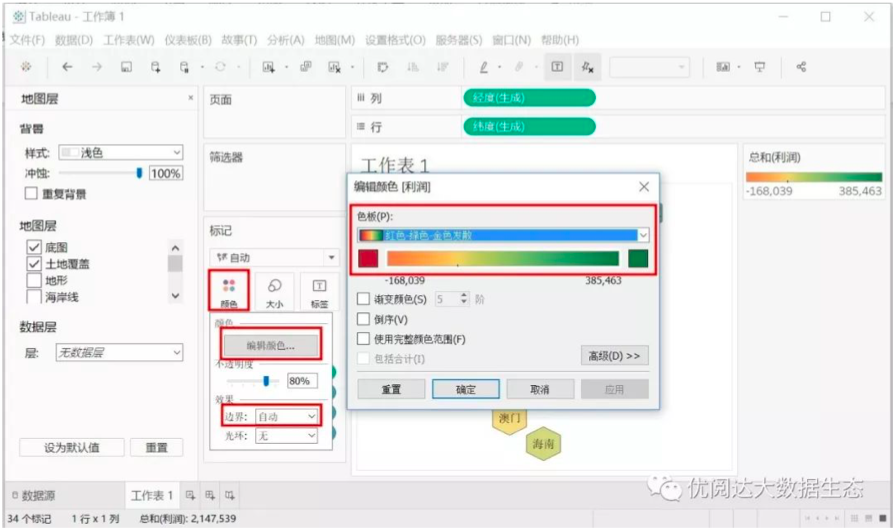Image resolution: width=894 pixels, height=531 pixels.
Task: Enable the stepped color (渐变颜色) checkbox
Action: coord(364,299)
